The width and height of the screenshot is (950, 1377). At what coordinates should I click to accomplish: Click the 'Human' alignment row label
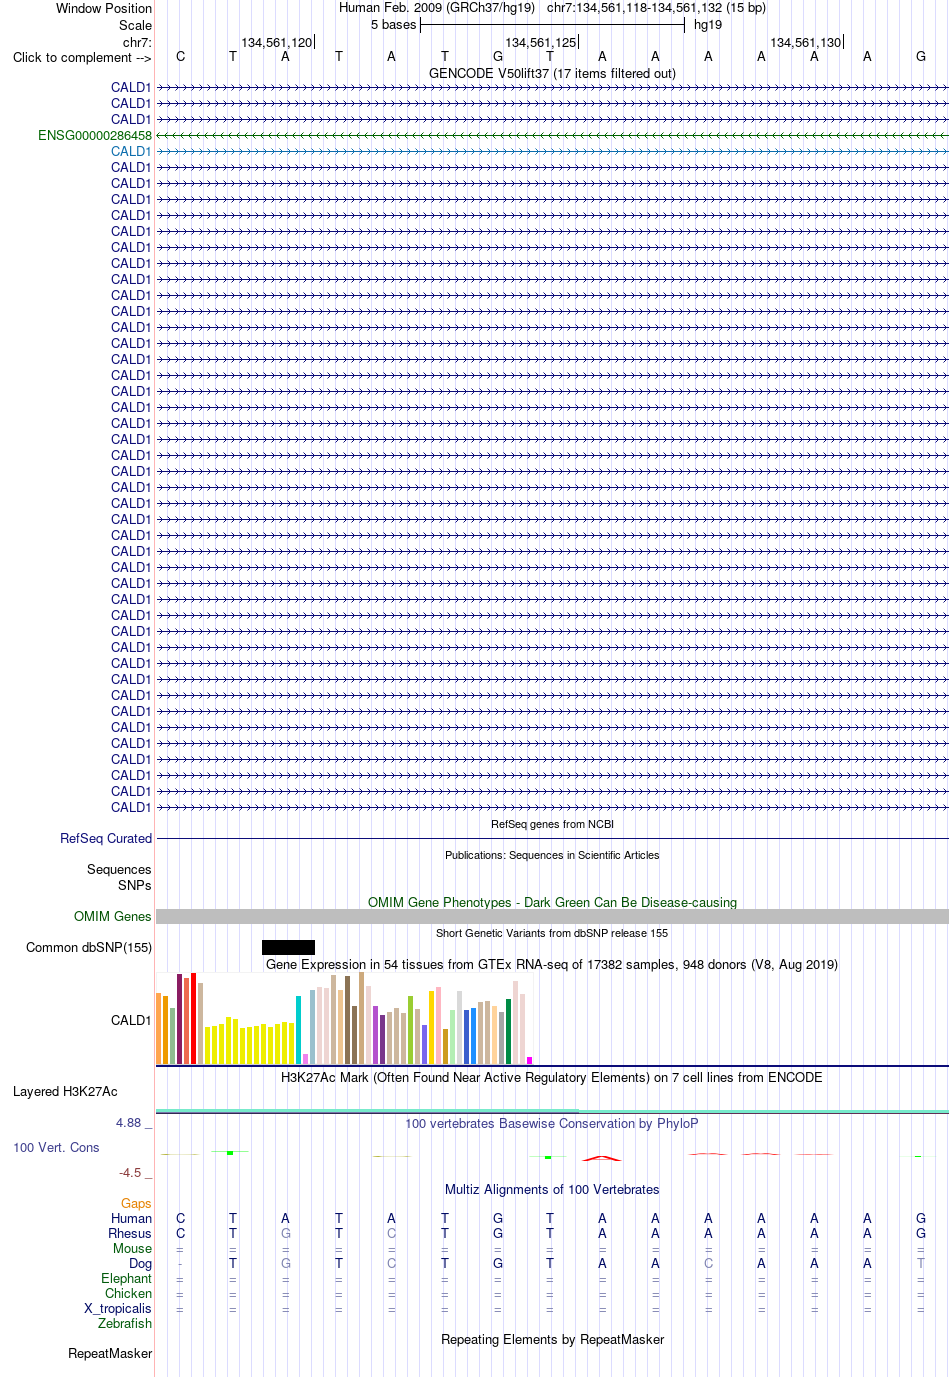131,1218
